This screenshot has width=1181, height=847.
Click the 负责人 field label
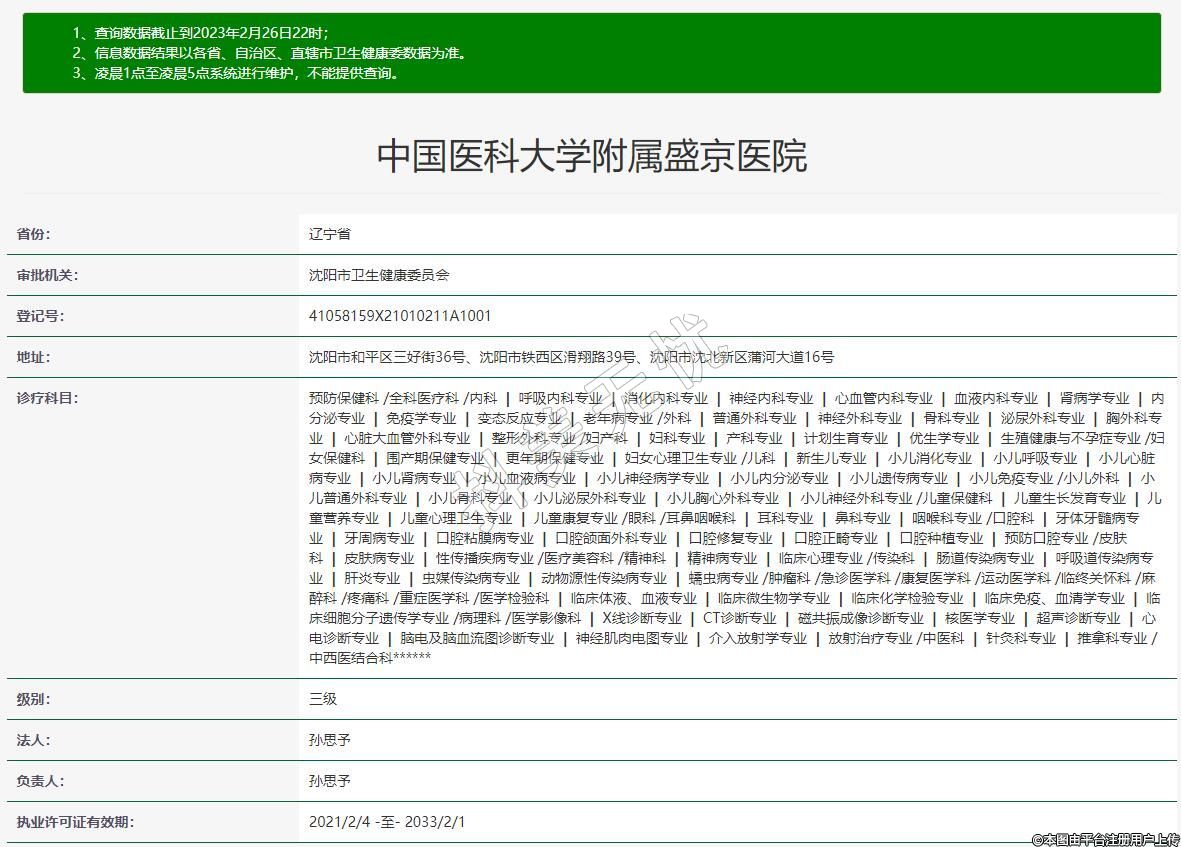(x=40, y=781)
